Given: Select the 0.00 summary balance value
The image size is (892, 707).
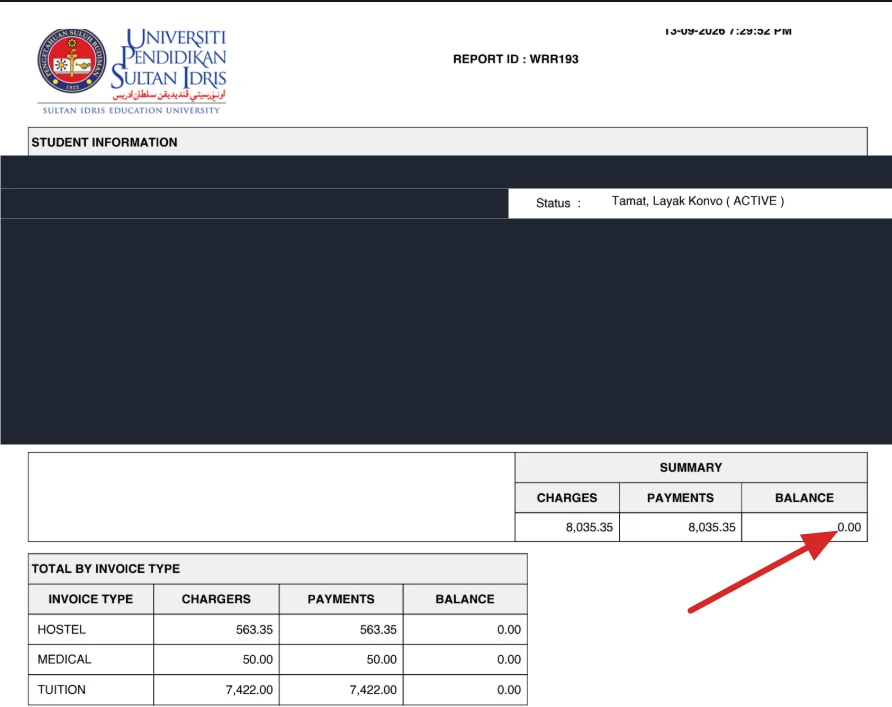Looking at the screenshot, I should (849, 527).
